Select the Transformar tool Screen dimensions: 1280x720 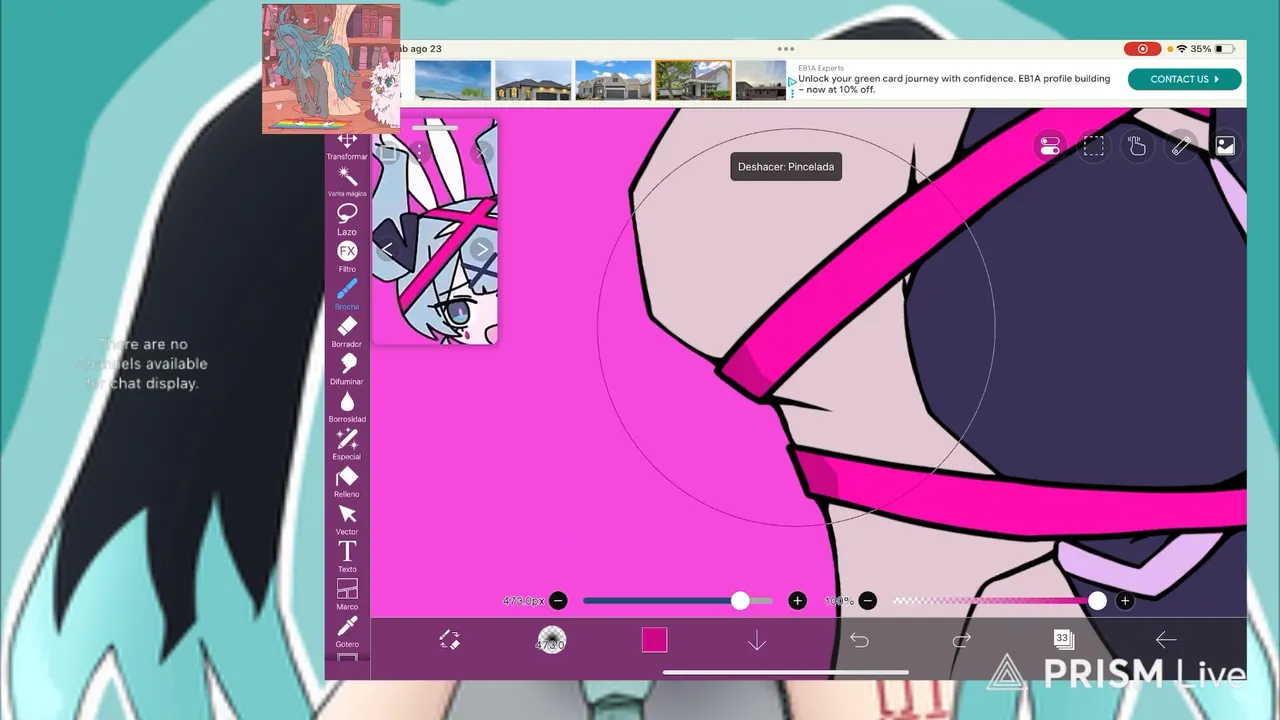347,146
